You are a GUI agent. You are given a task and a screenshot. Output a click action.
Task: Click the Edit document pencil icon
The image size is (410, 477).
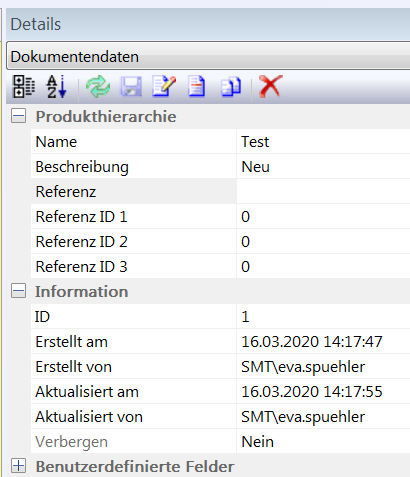(164, 86)
